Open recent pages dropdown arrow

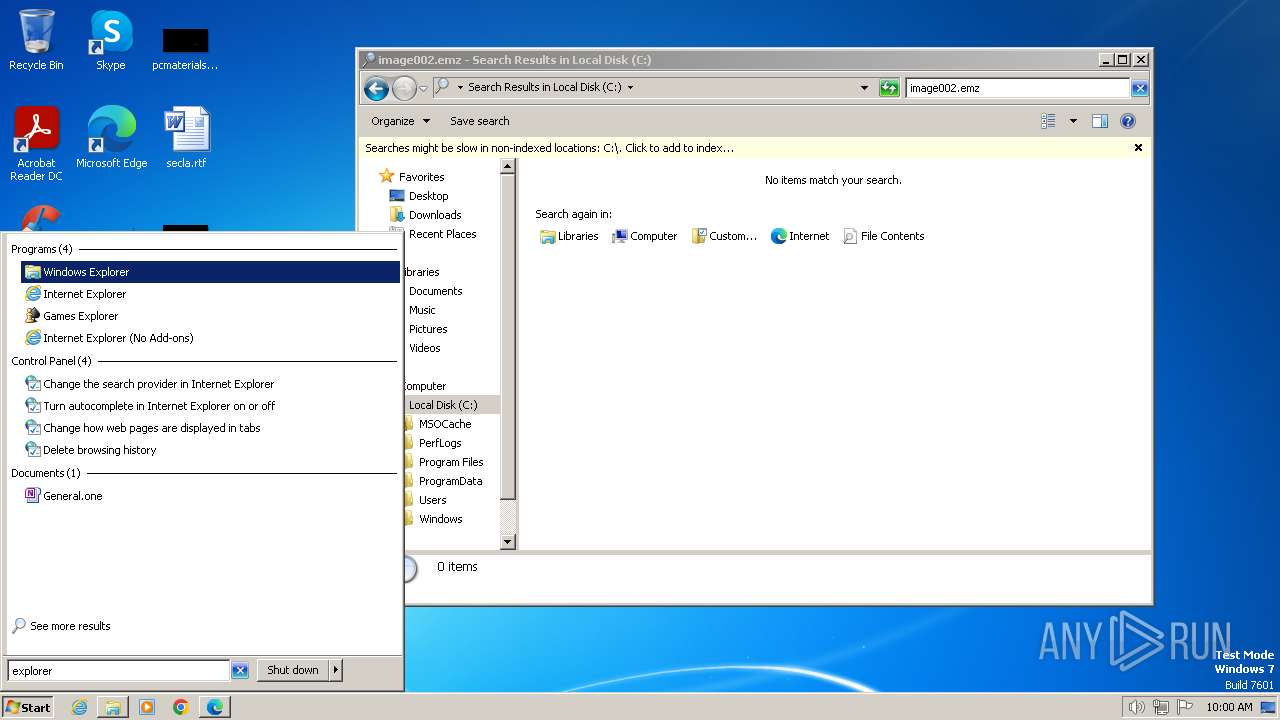(x=423, y=88)
